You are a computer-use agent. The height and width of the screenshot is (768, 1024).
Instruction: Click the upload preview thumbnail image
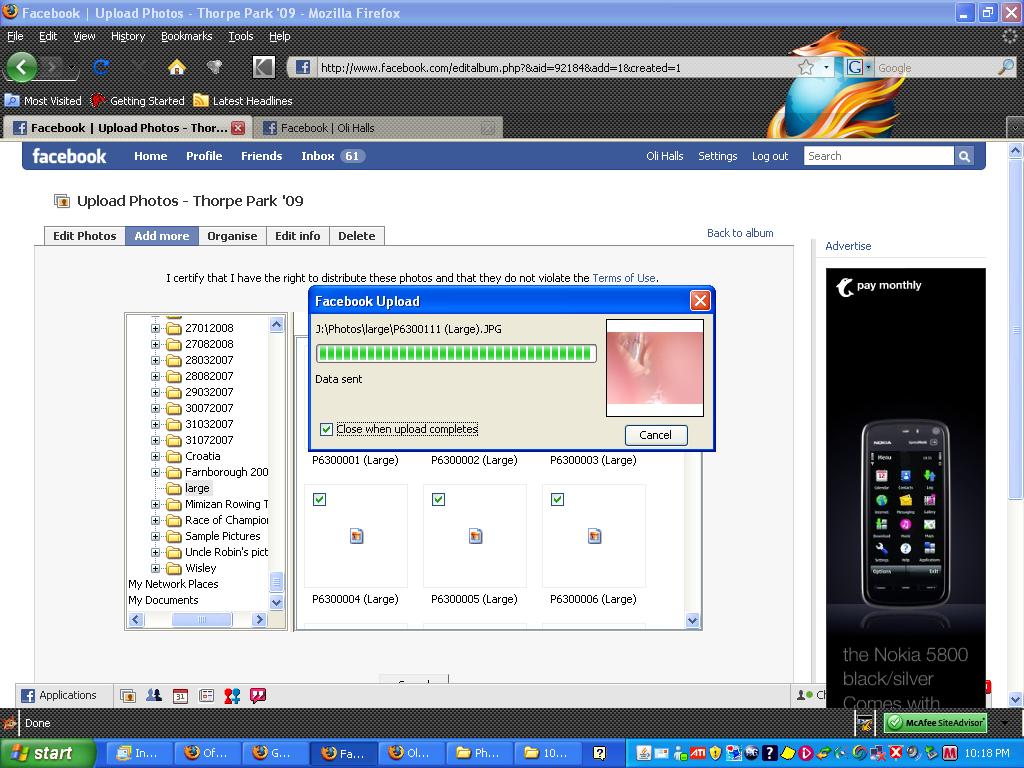click(655, 368)
